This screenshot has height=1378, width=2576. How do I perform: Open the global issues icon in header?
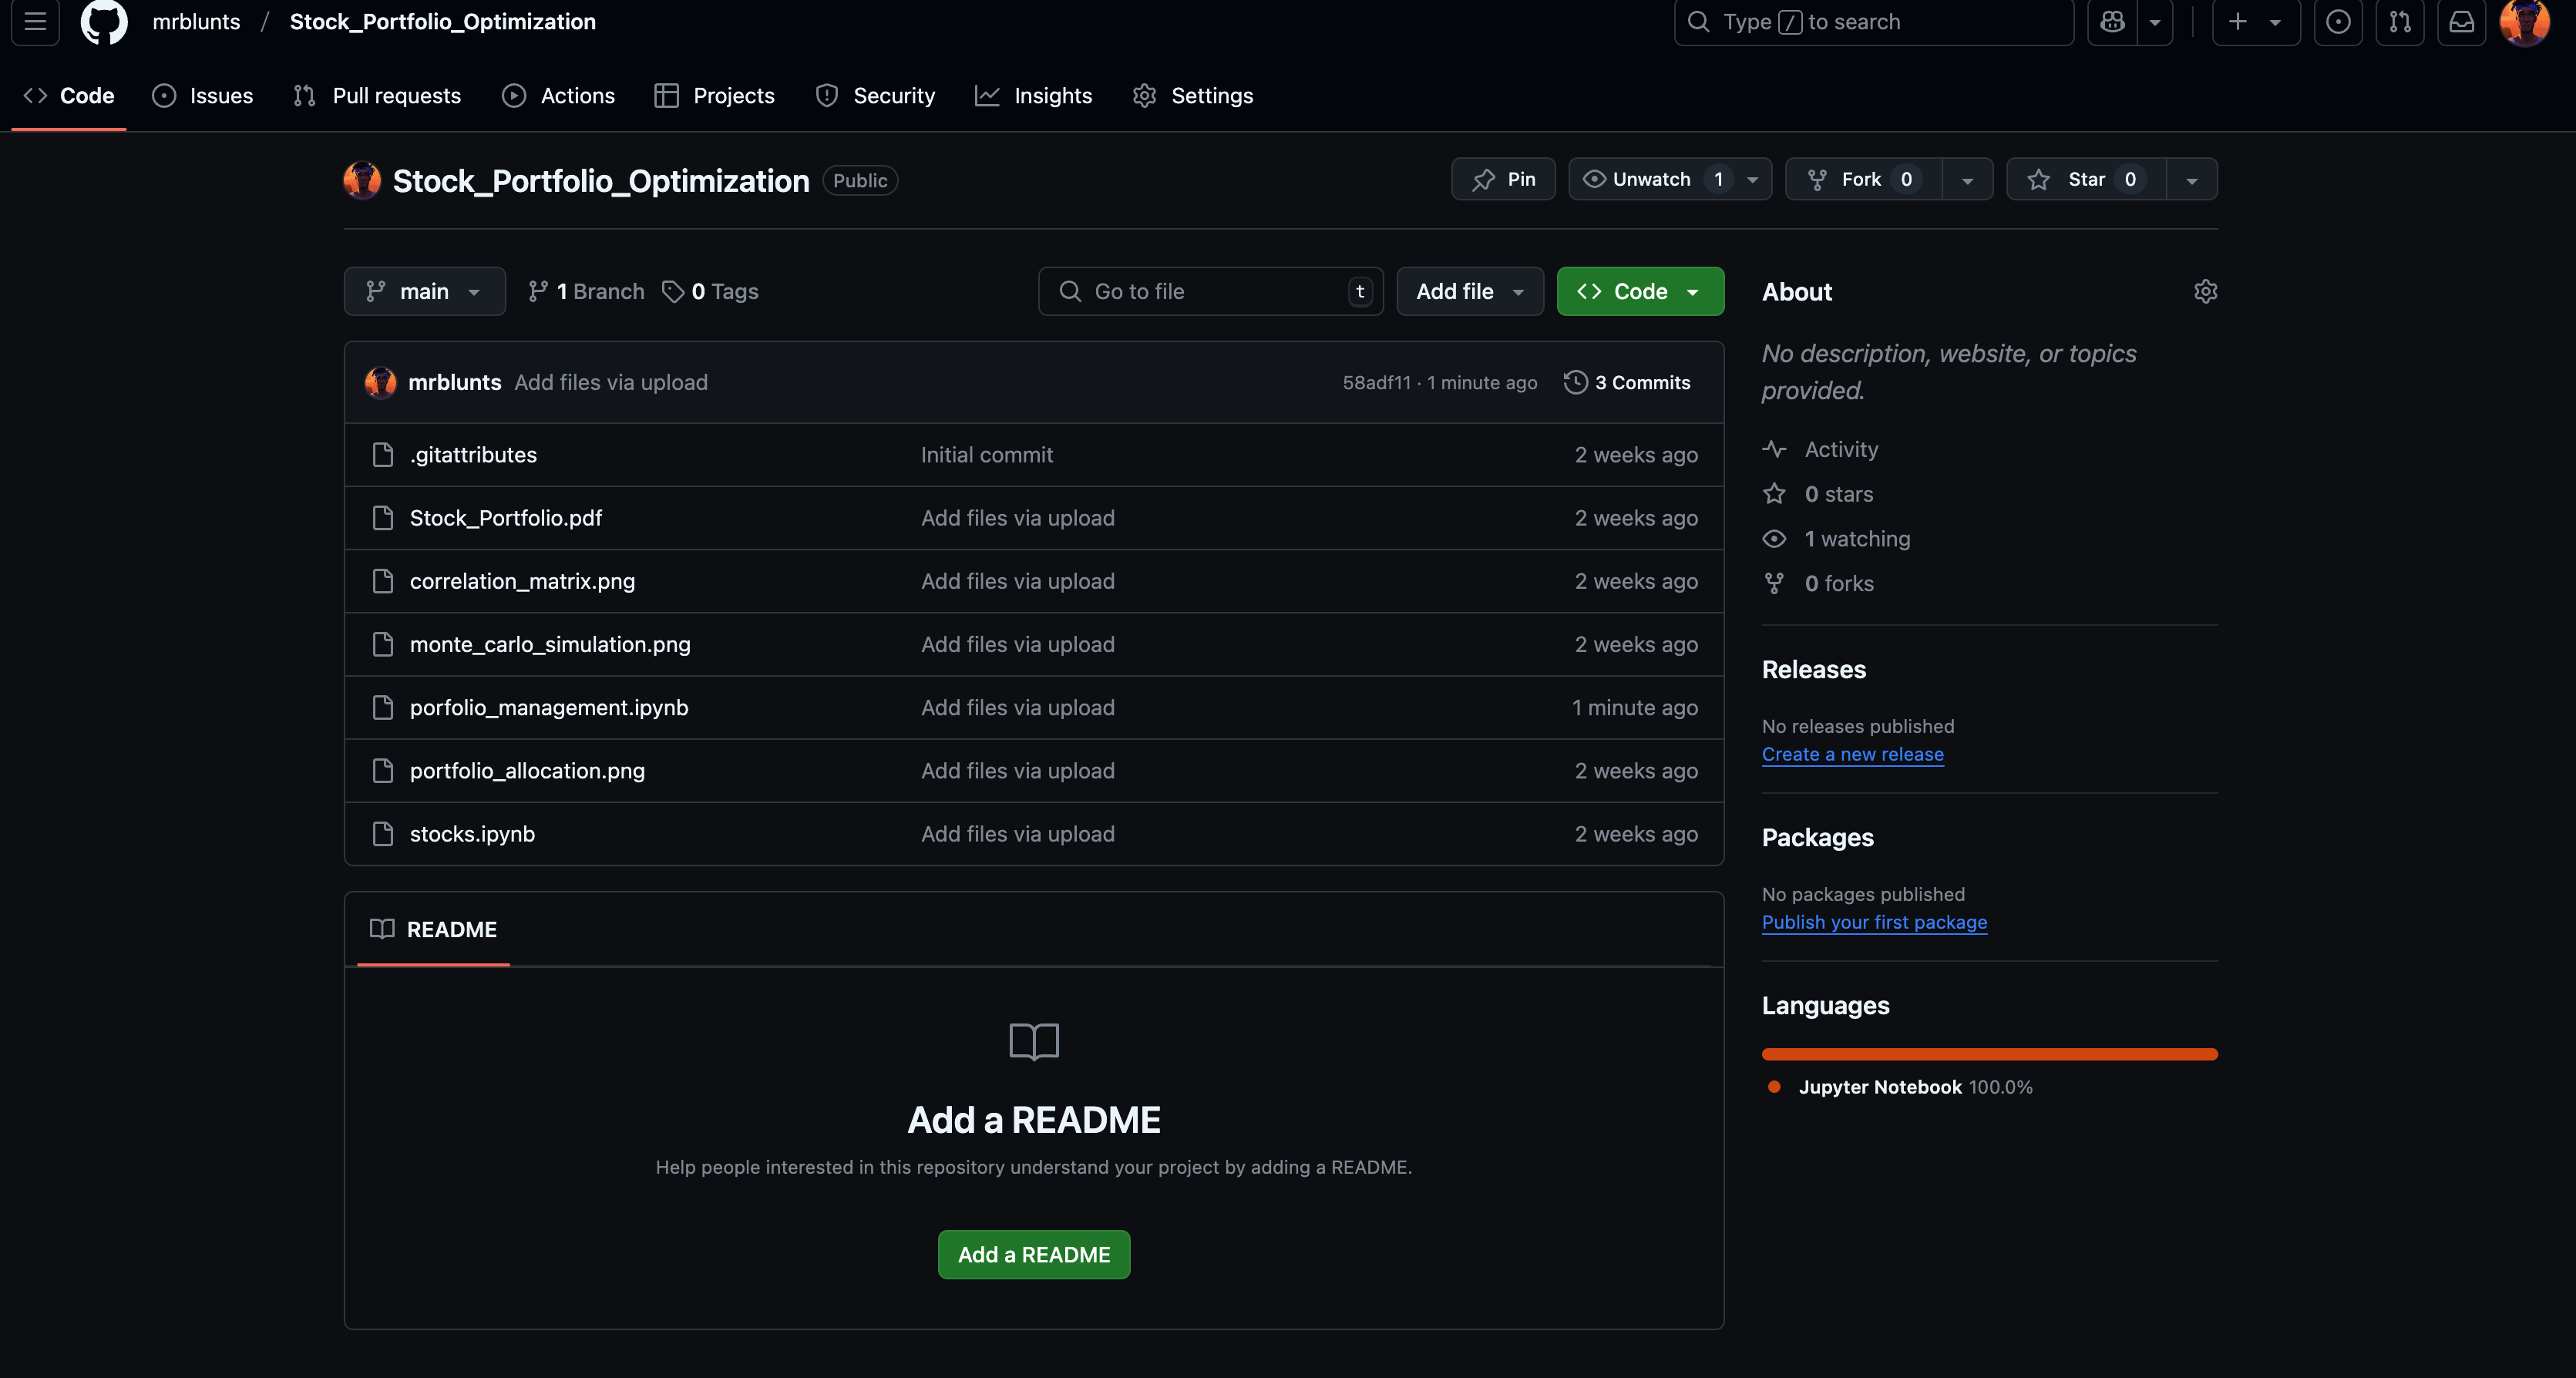tap(2337, 22)
